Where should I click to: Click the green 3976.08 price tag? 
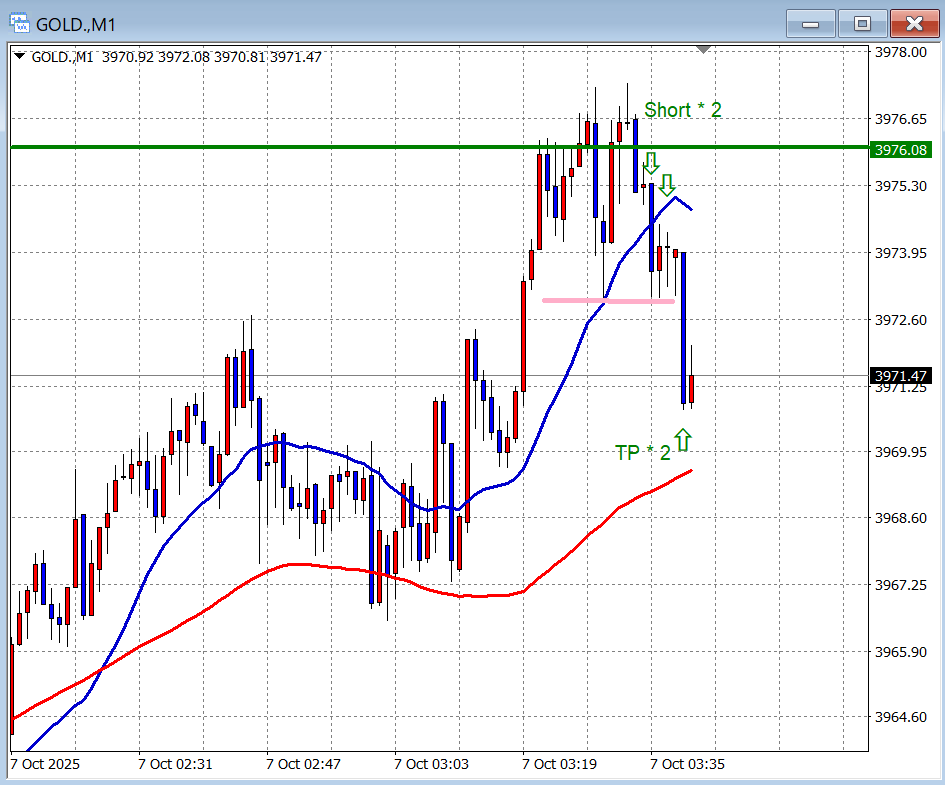point(901,150)
